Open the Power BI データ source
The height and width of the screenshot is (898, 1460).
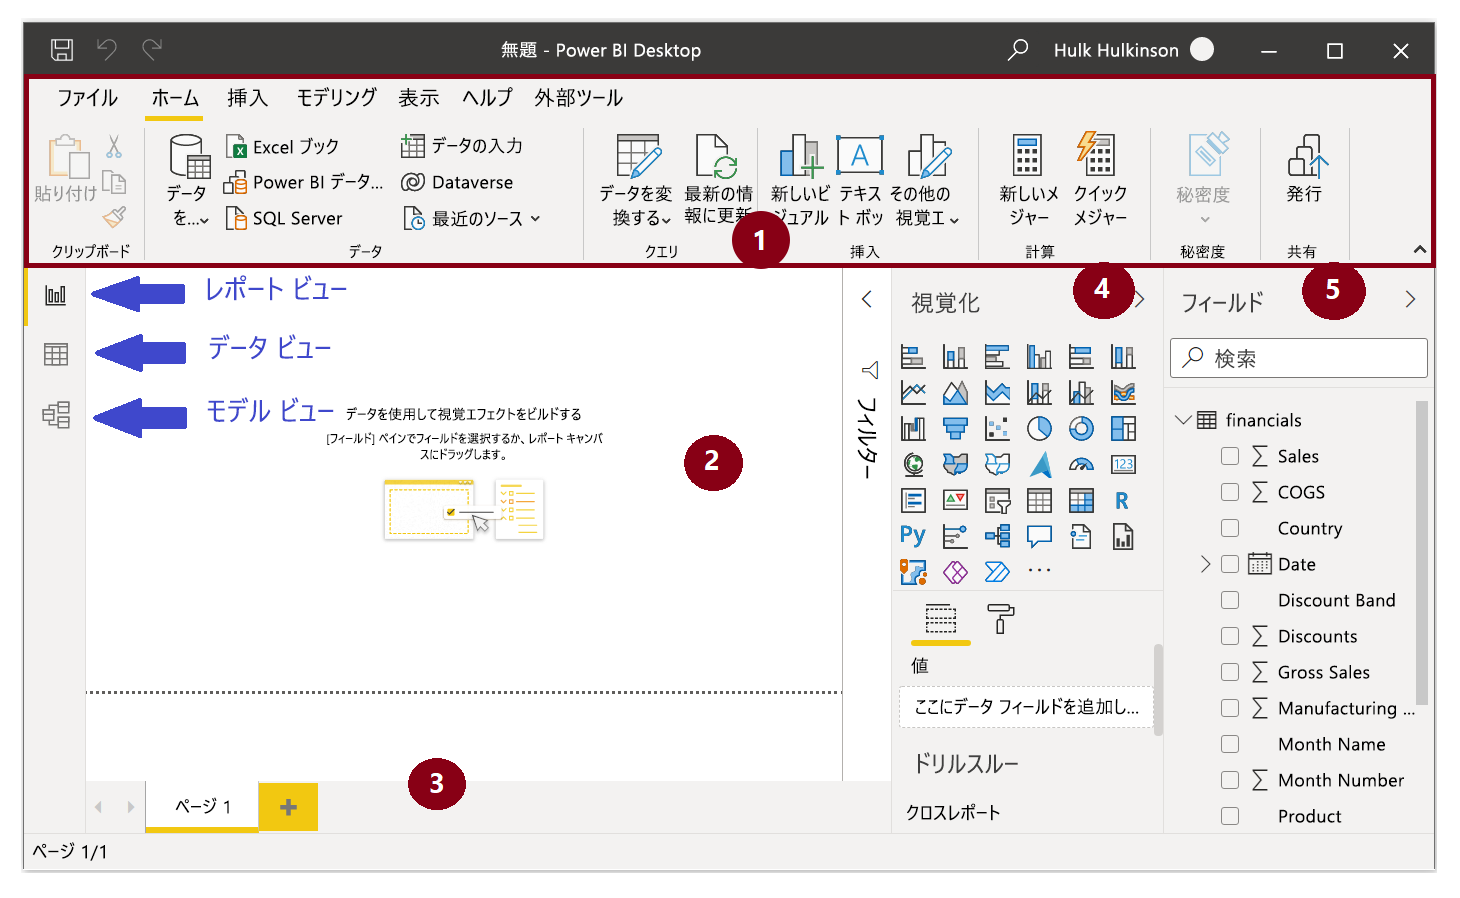tap(303, 183)
